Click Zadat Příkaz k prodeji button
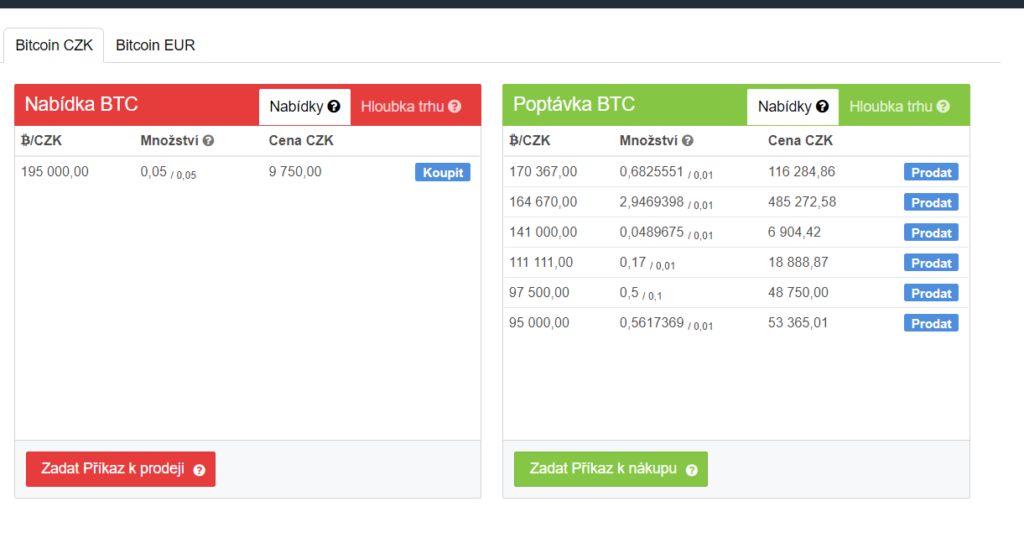Image resolution: width=1024 pixels, height=538 pixels. click(121, 469)
